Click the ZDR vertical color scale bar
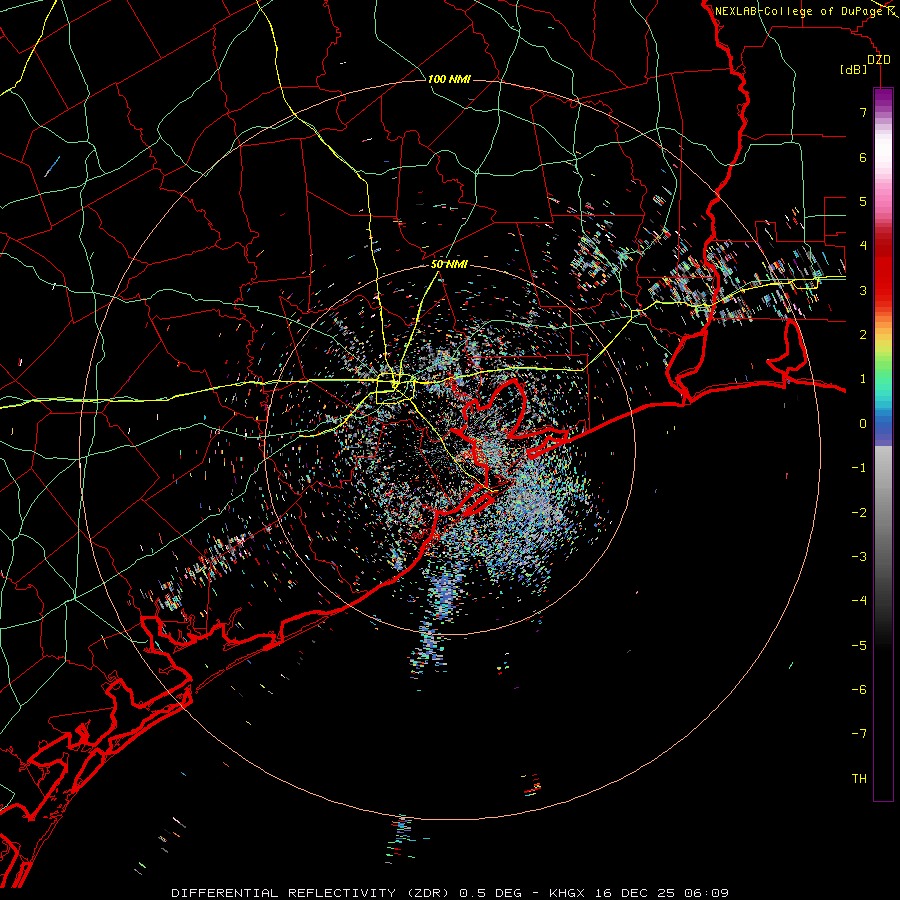 883,444
